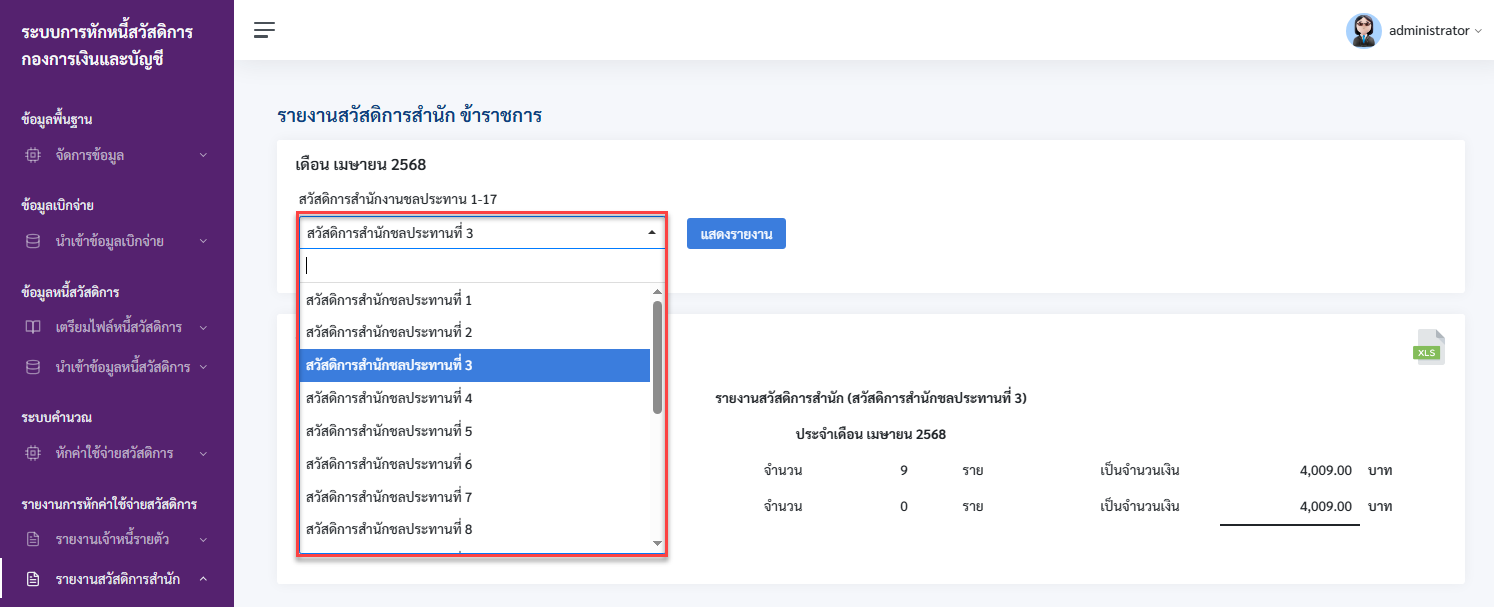Image resolution: width=1494 pixels, height=607 pixels.
Task: Click the document icon beside รายงานเจ้าหนี้รายตัว
Action: pos(33,539)
